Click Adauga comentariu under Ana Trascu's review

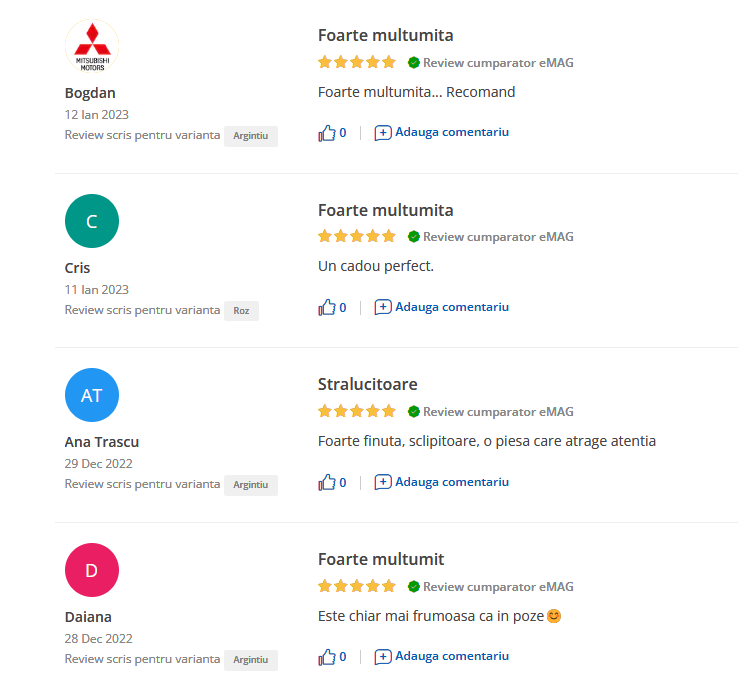(x=452, y=482)
